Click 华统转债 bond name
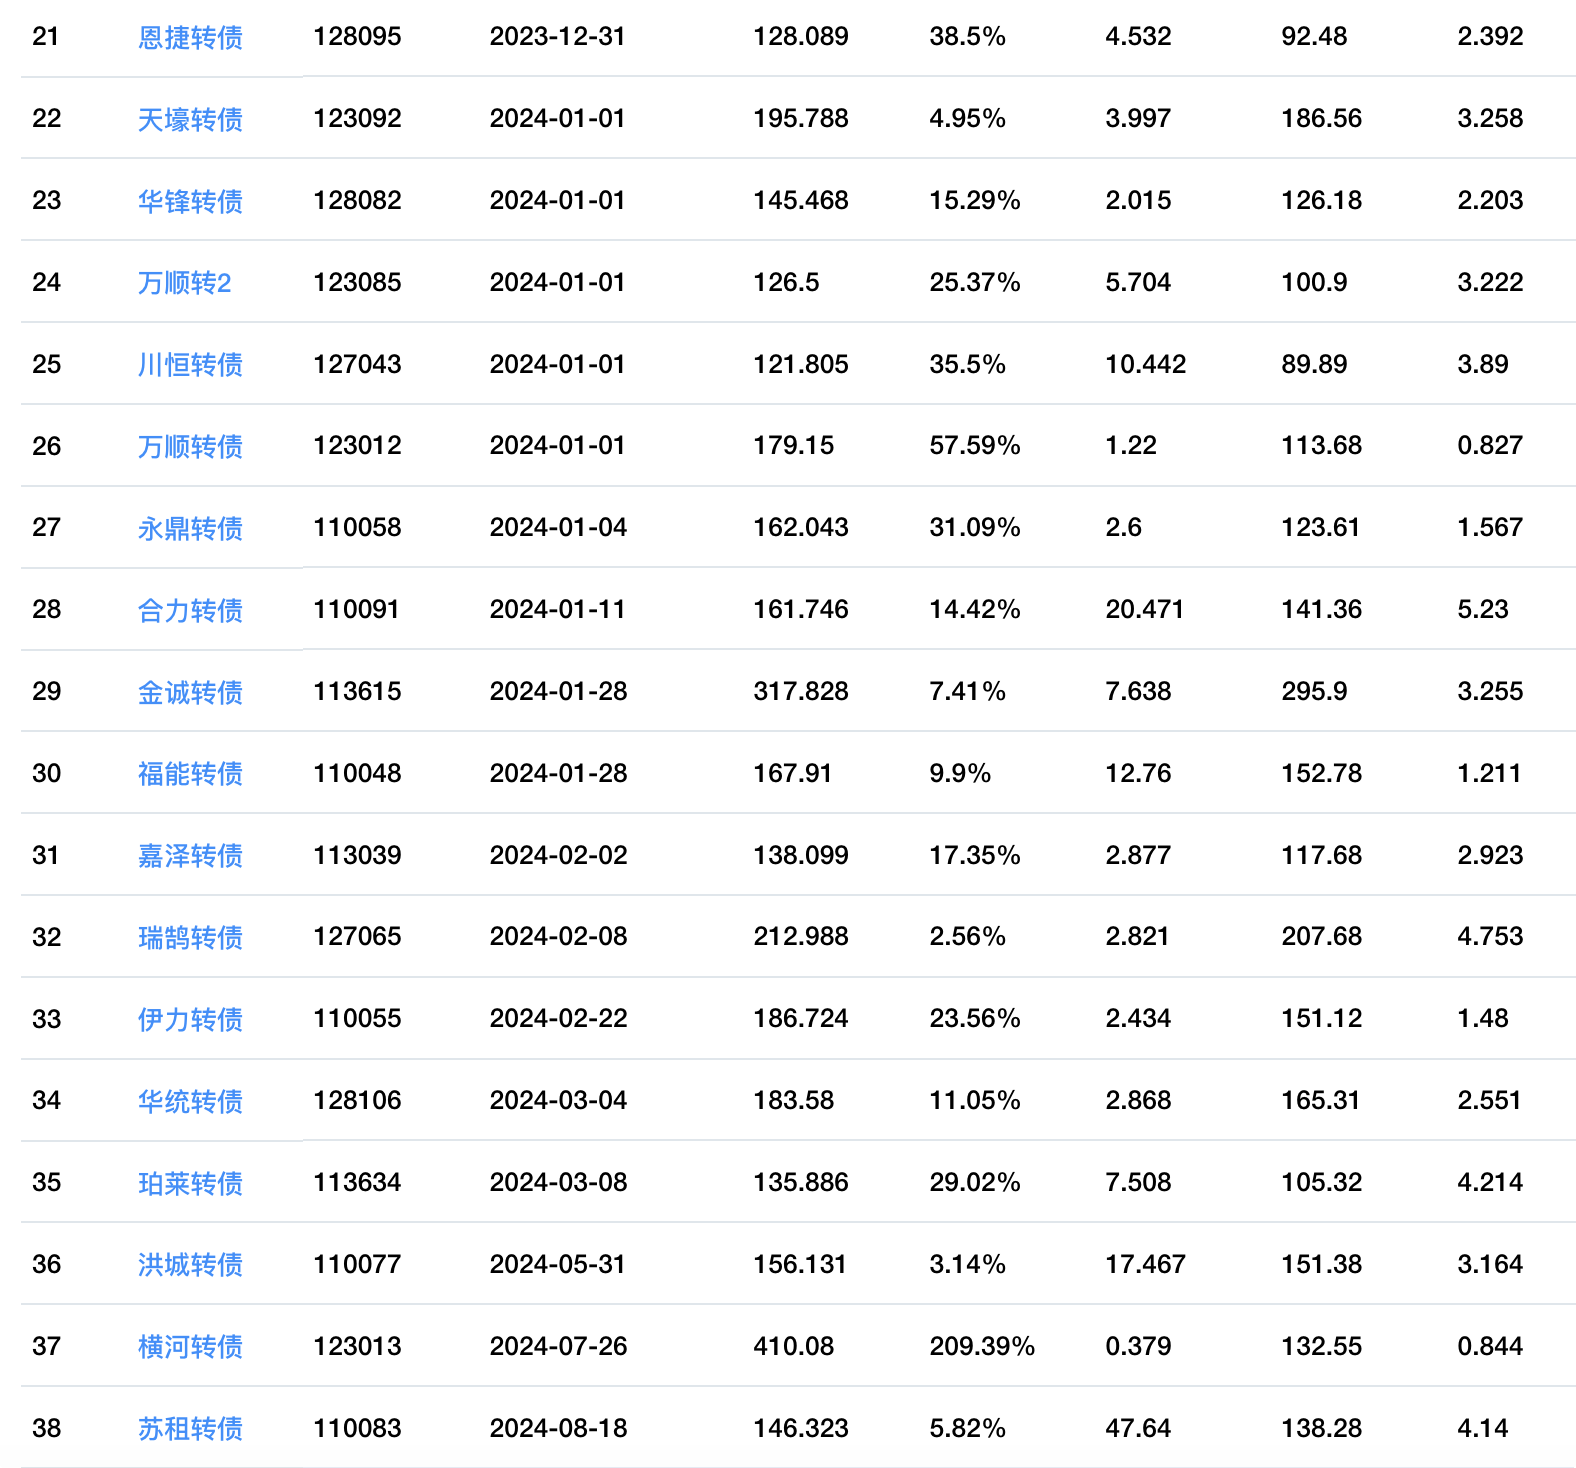Viewport: 1576px width, 1468px height. tap(190, 1102)
